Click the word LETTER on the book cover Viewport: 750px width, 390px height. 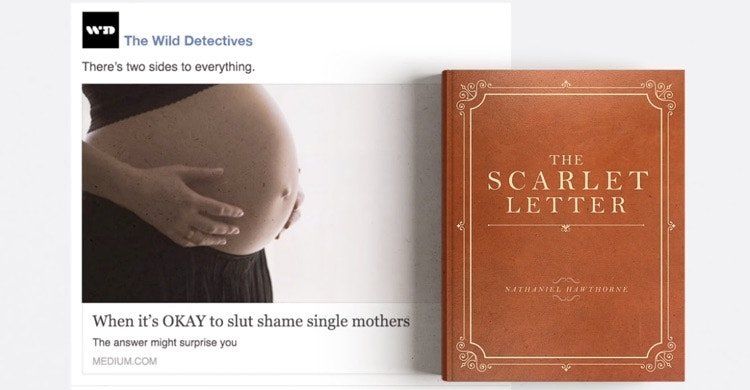[x=566, y=204]
